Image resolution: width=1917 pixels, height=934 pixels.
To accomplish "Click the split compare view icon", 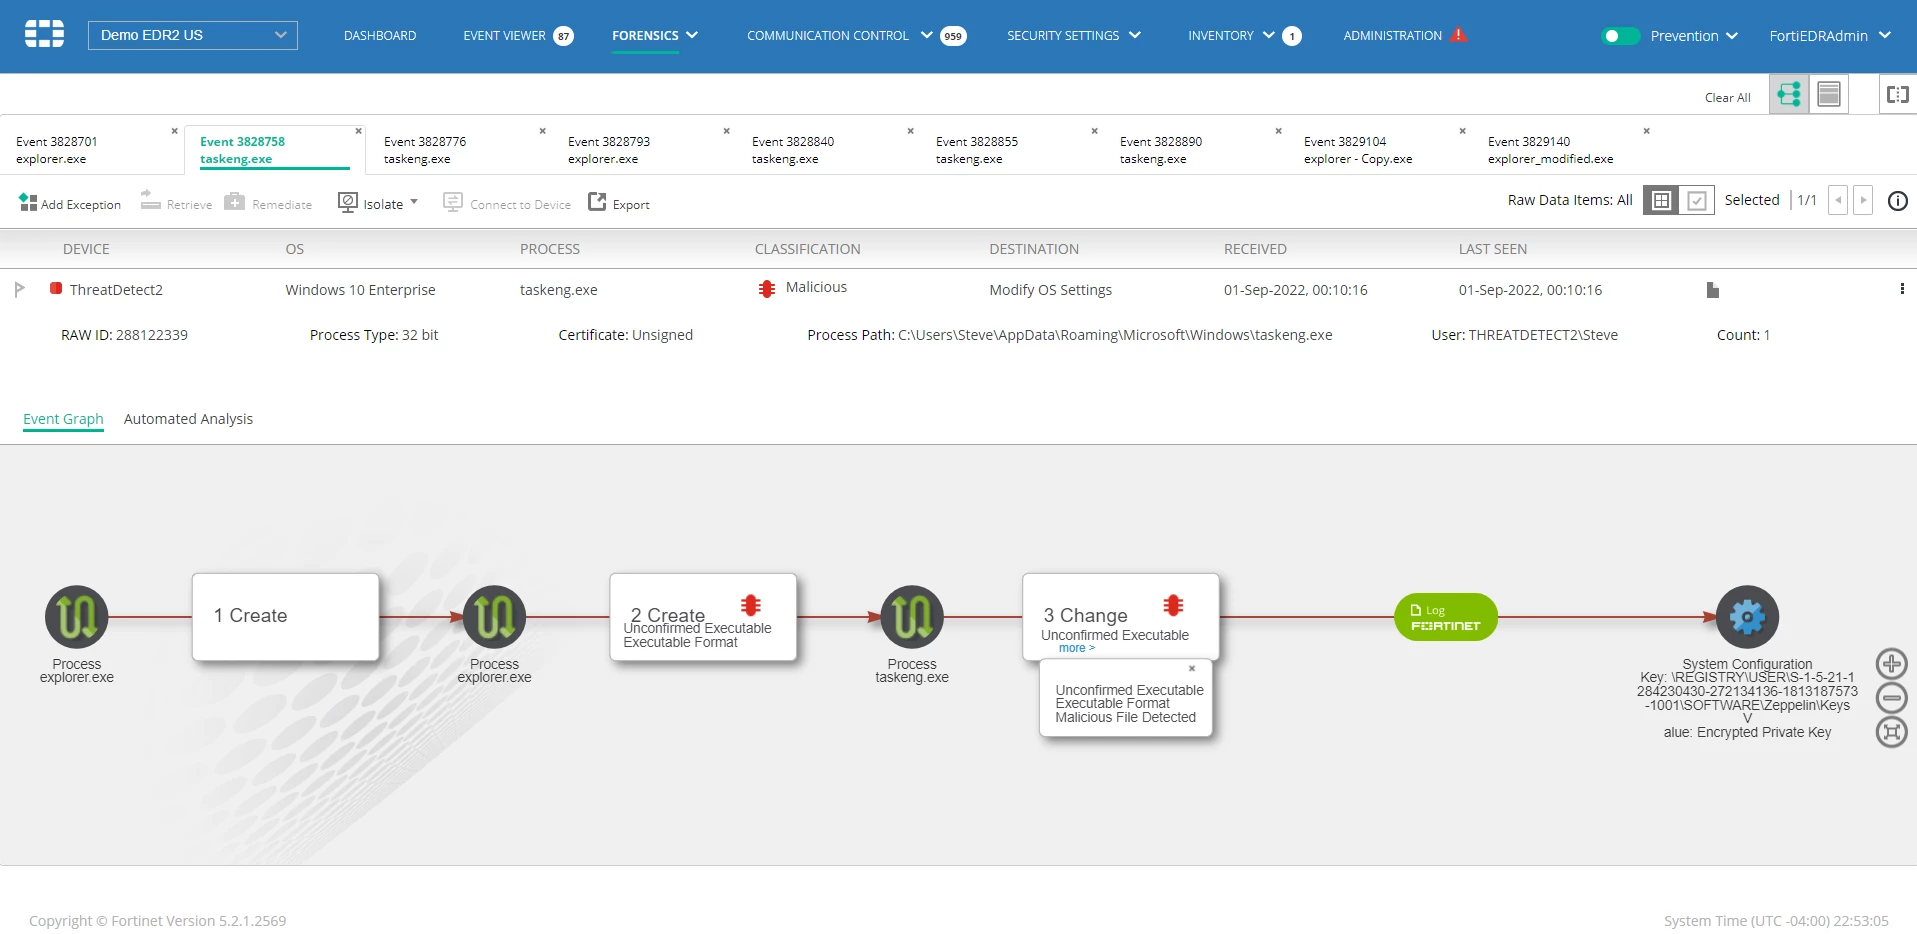I will point(1897,95).
